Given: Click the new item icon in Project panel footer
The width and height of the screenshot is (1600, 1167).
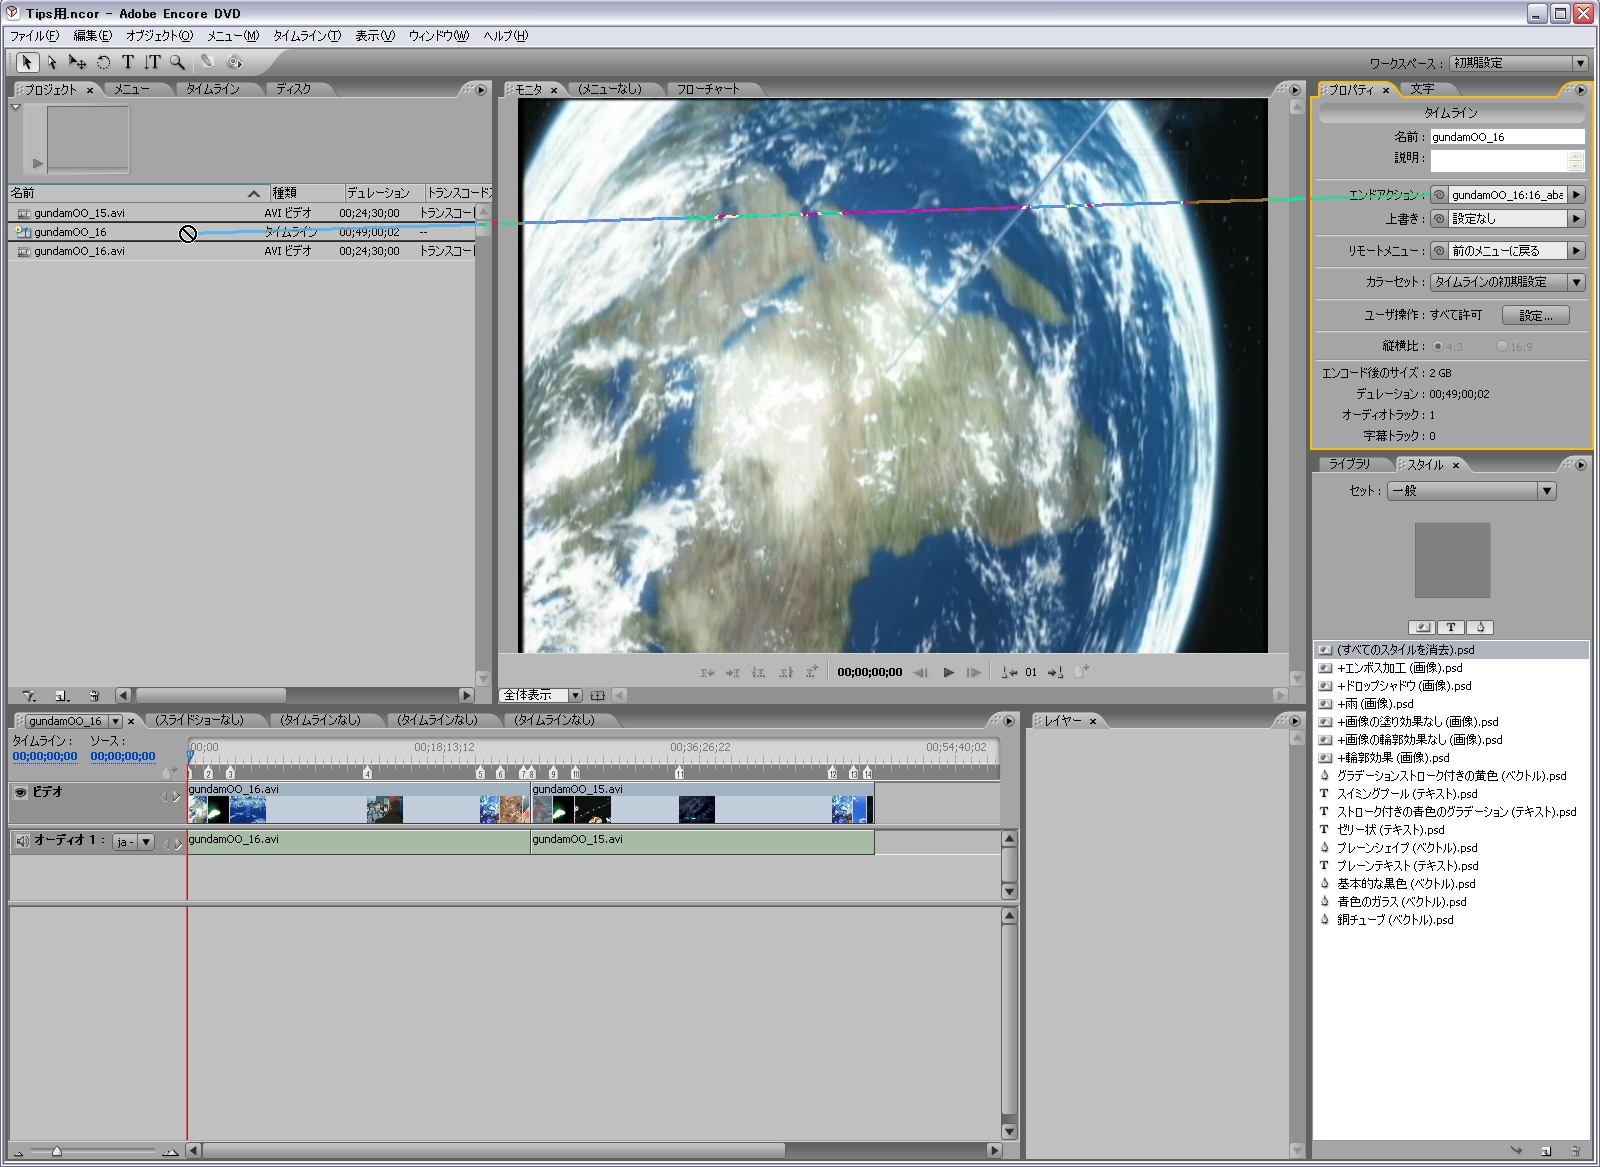Looking at the screenshot, I should [62, 695].
